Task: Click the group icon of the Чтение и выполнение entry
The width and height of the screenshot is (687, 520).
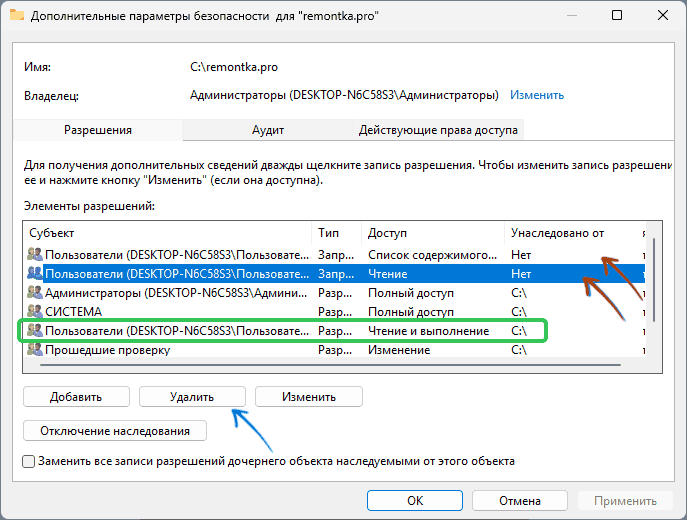Action: [x=35, y=331]
